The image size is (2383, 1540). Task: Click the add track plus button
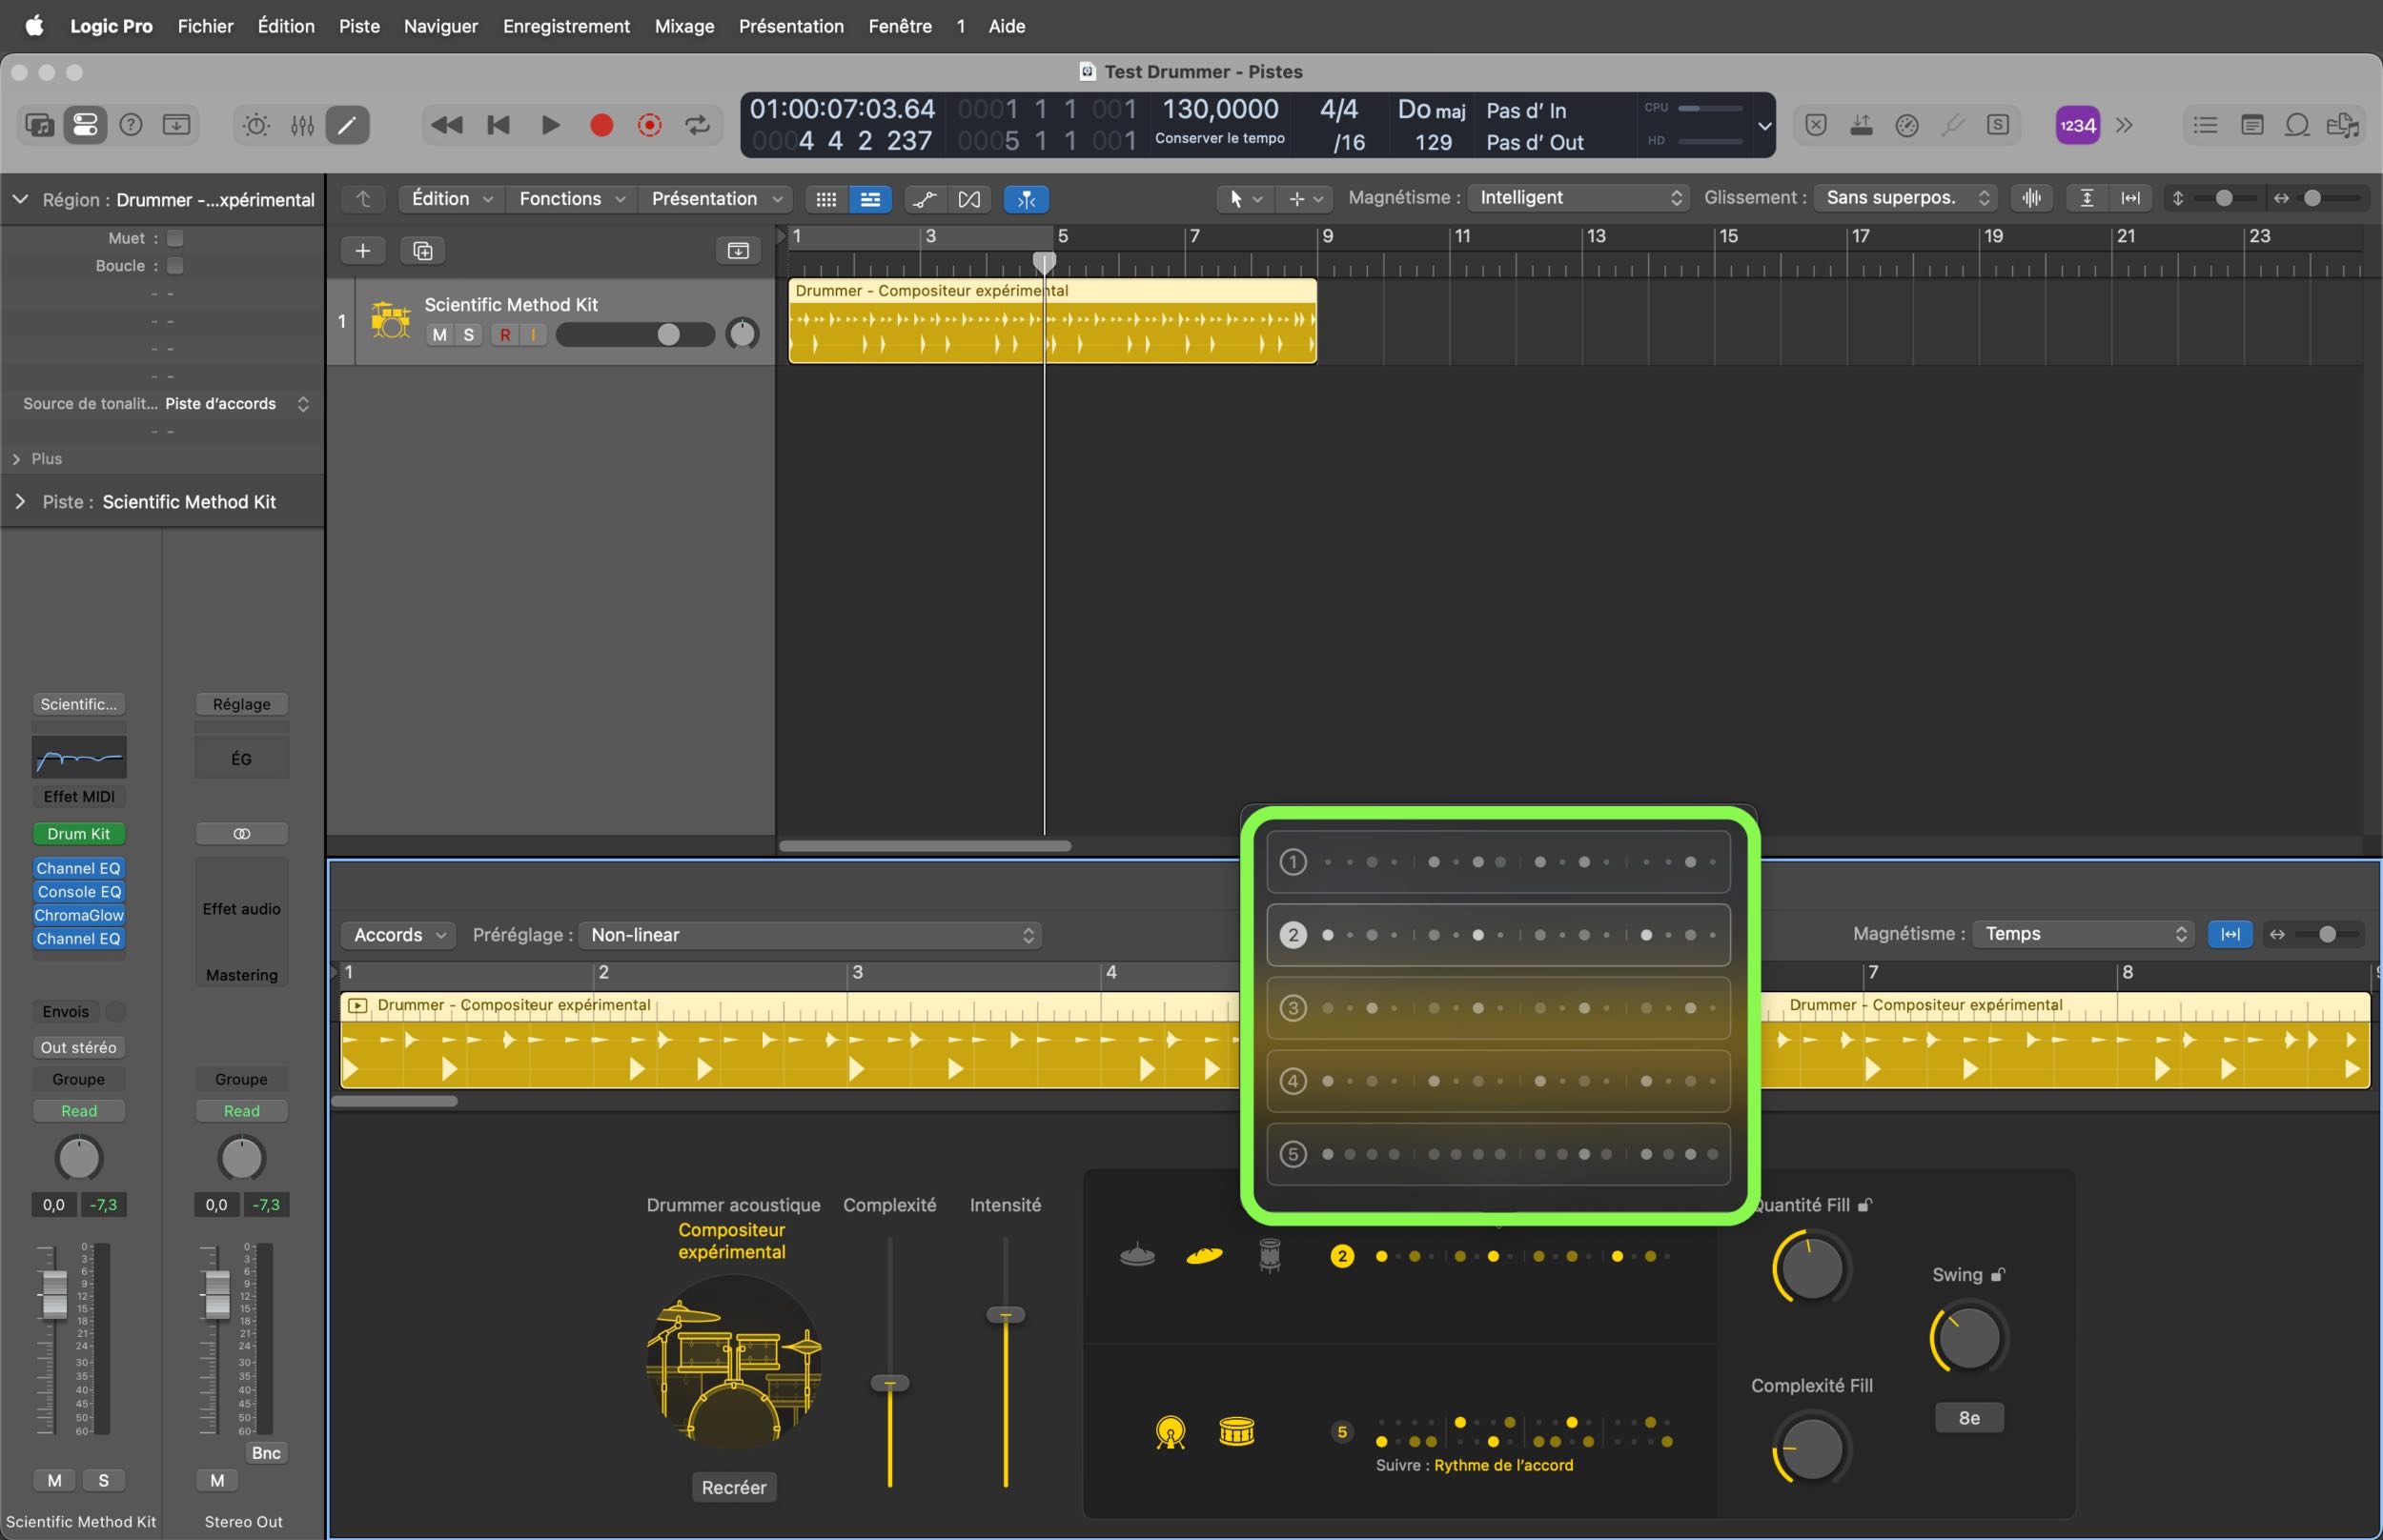pos(363,250)
